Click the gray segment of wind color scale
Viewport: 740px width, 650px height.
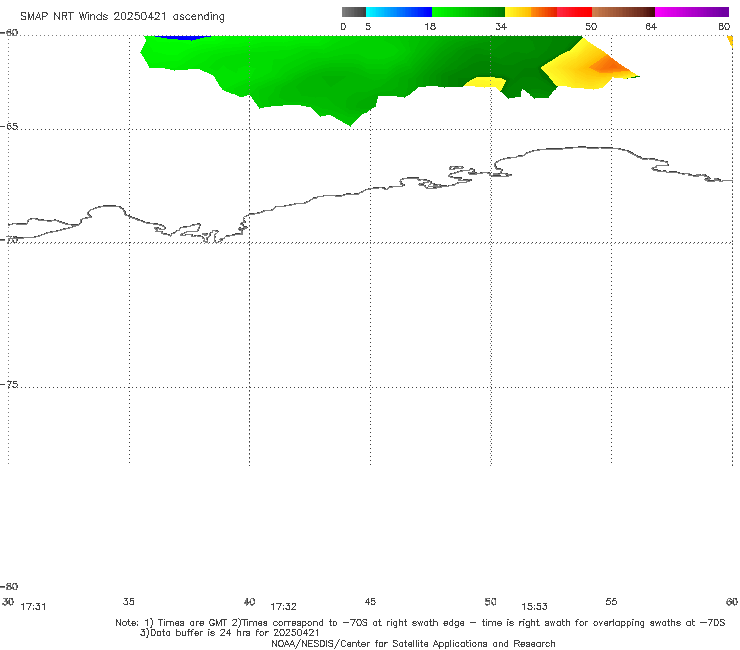pyautogui.click(x=353, y=12)
